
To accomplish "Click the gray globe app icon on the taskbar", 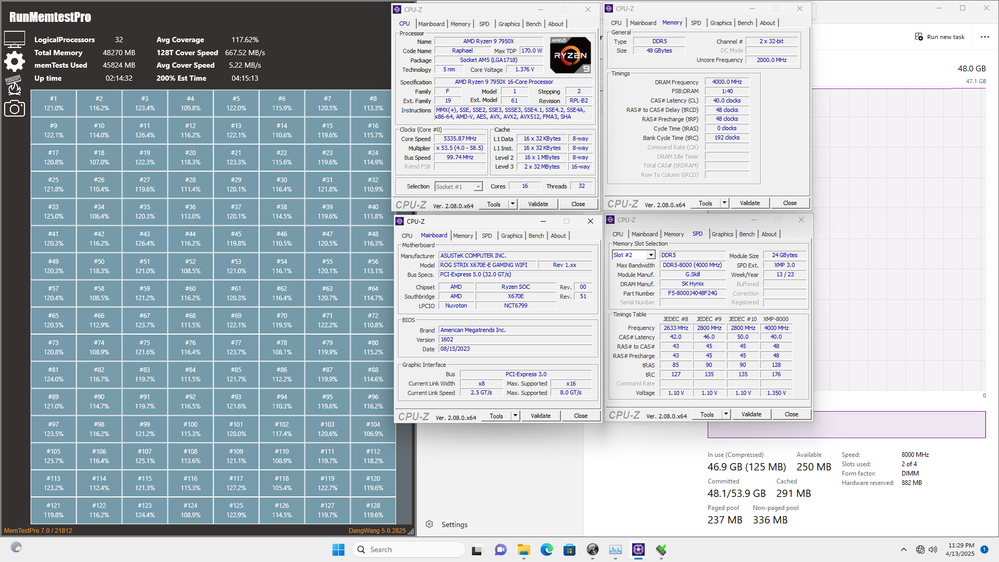I will (593, 549).
